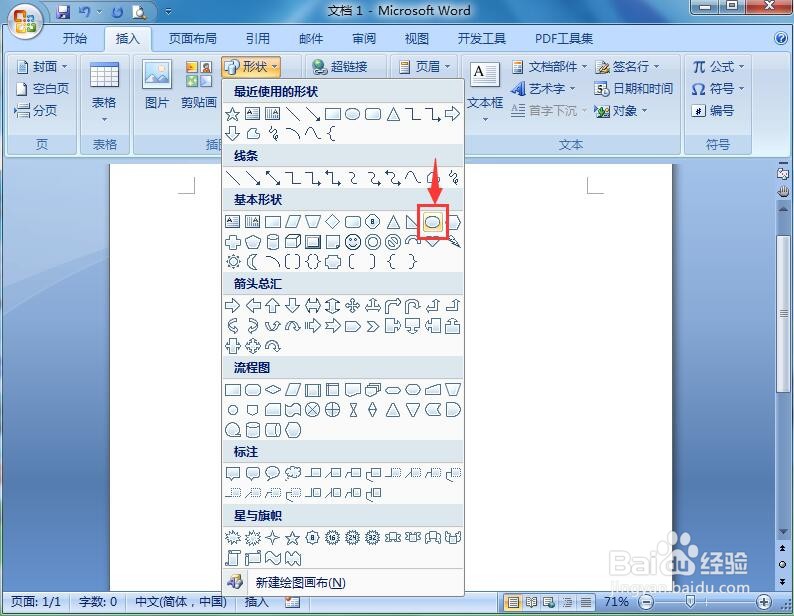Choose the flowchart summing junction symbol
794x616 pixels.
point(312,409)
